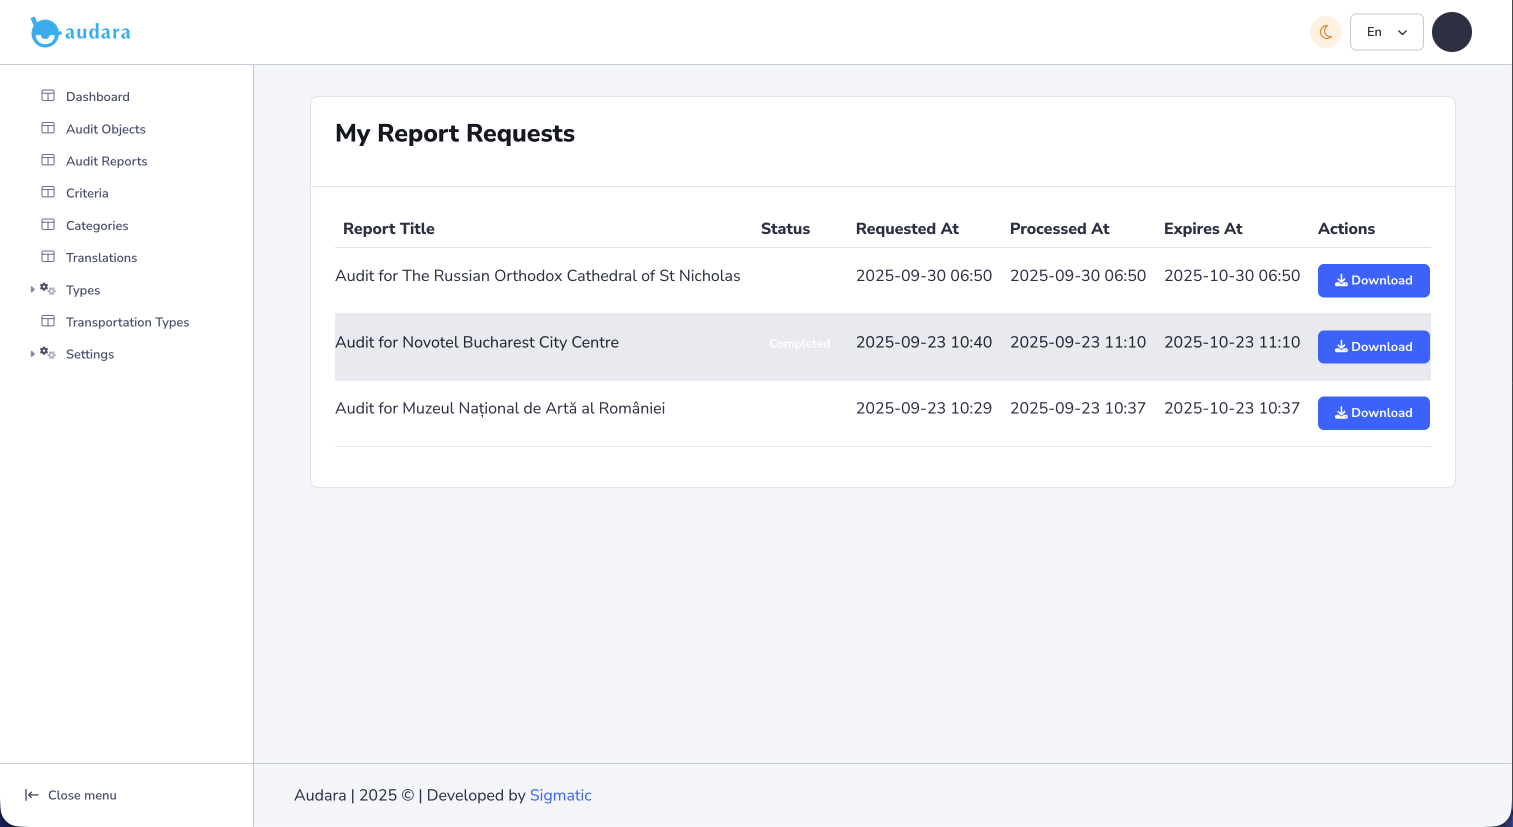Follow the Sigmatic footer link
Viewport: 1513px width, 827px height.
(x=560, y=795)
